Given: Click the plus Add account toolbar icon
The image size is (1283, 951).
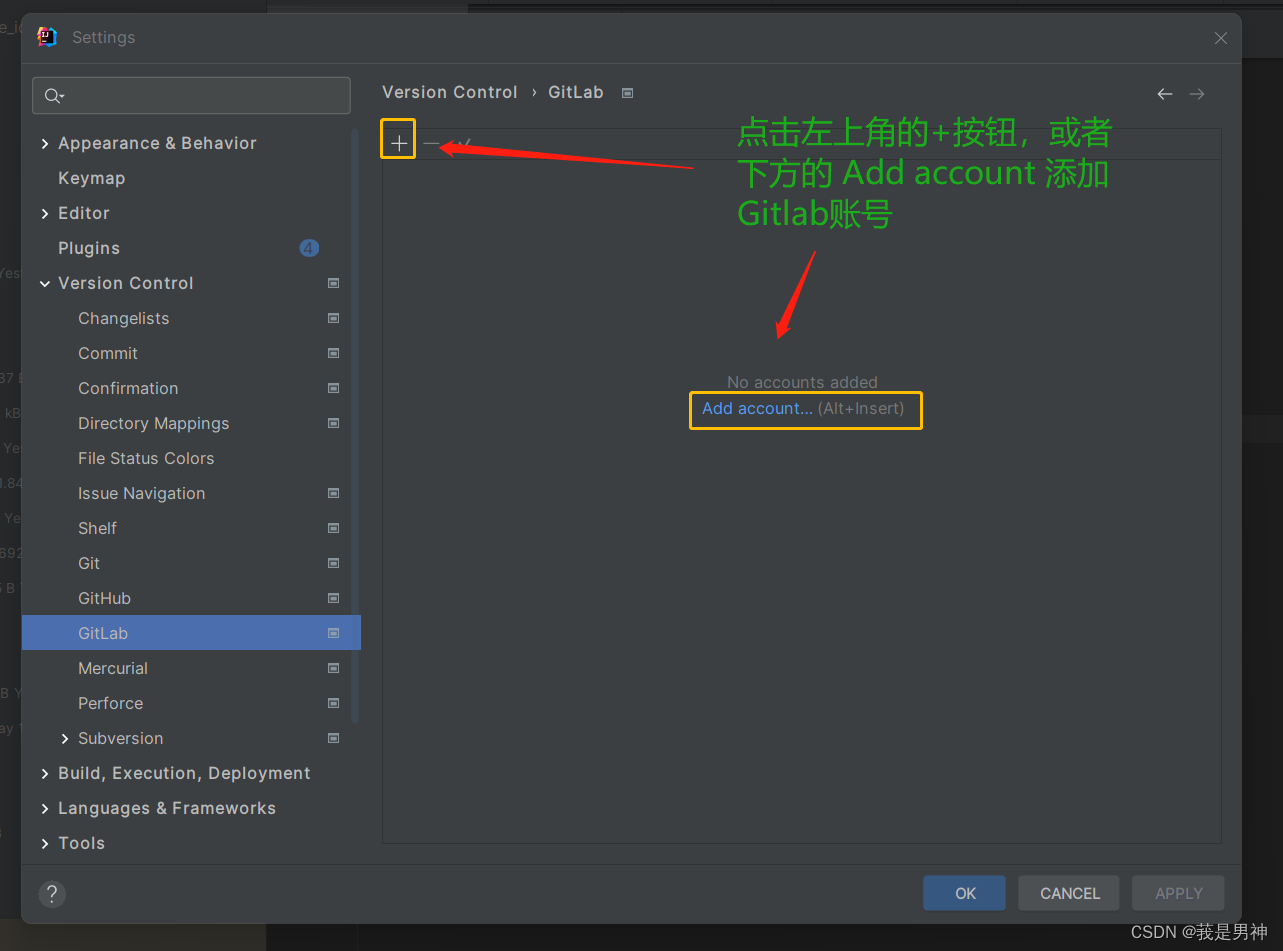Looking at the screenshot, I should pos(399,144).
